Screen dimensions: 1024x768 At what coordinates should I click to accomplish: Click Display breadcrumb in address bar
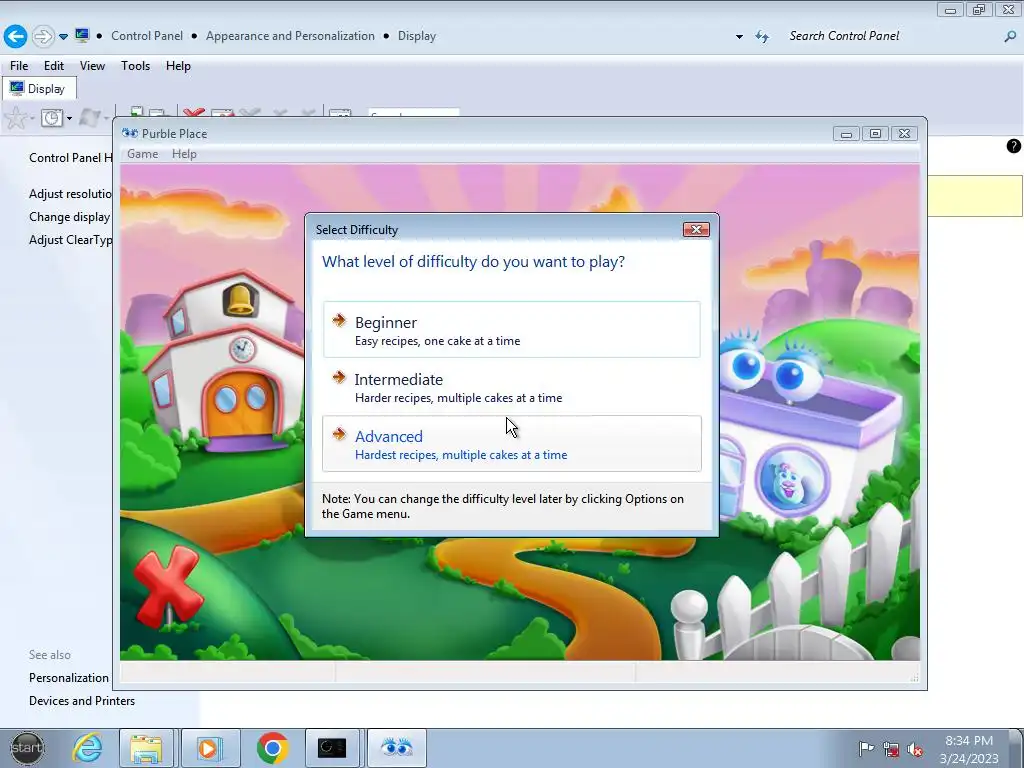417,36
